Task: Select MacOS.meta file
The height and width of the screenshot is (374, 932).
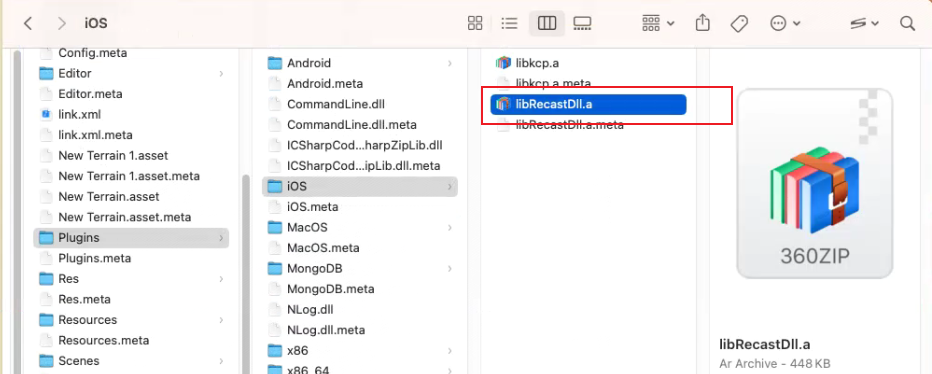Action: click(360, 247)
